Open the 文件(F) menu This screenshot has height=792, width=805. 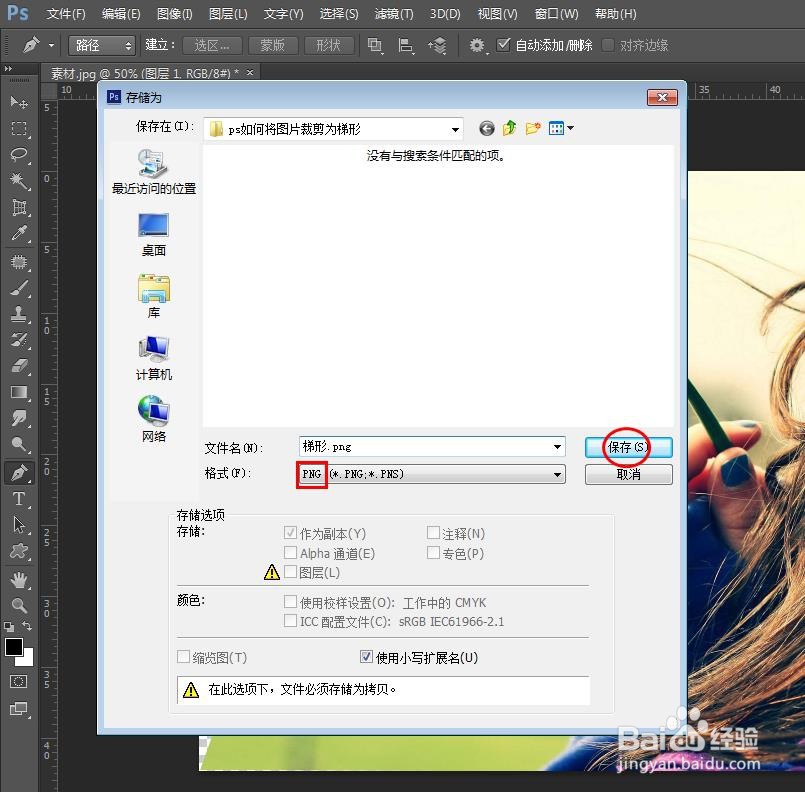click(66, 14)
